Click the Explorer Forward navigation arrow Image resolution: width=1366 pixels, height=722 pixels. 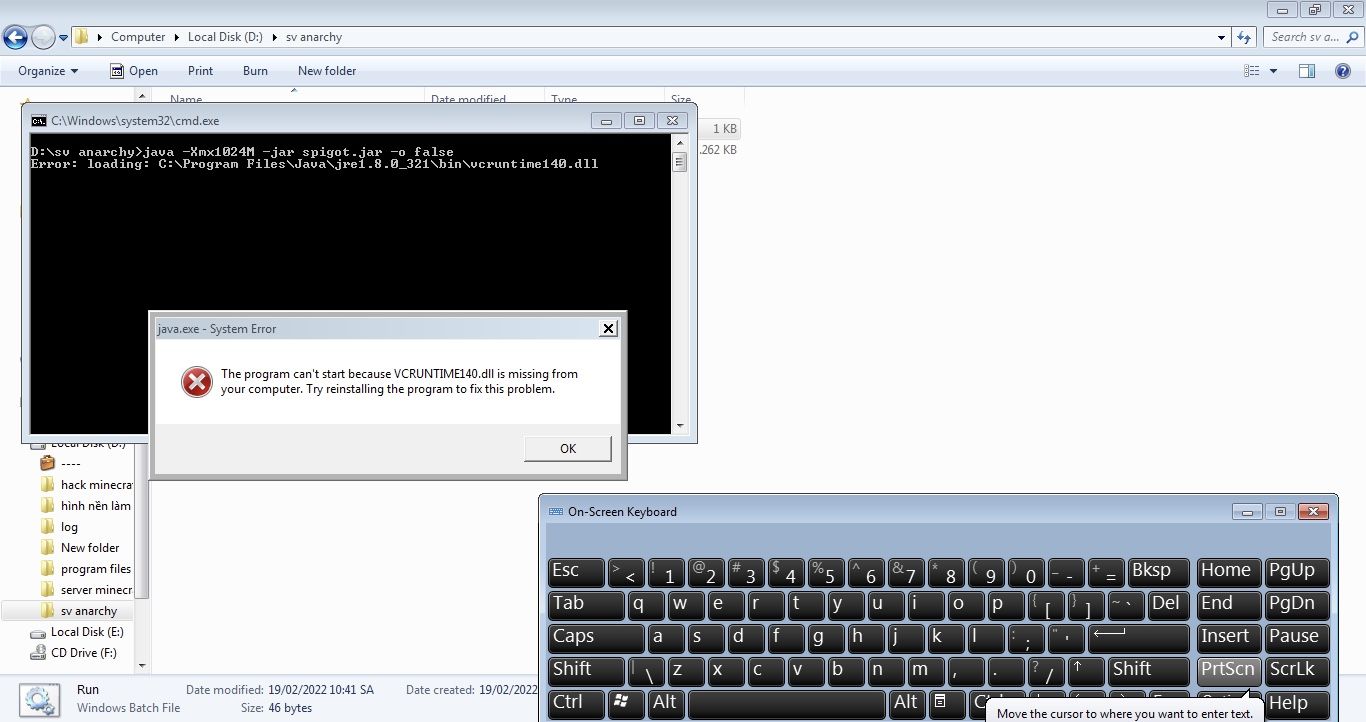pyautogui.click(x=43, y=38)
